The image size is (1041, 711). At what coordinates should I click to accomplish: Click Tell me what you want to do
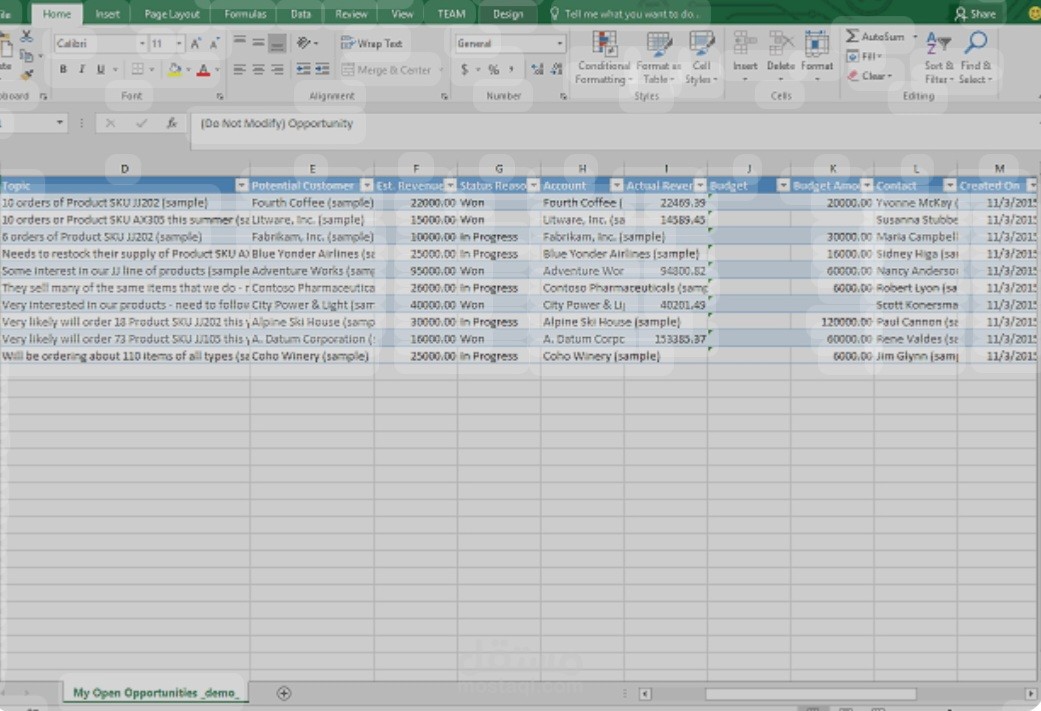[625, 14]
